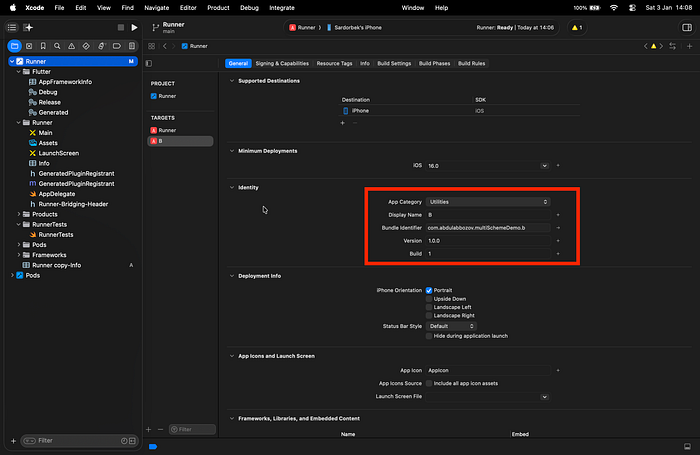Open the related items grid menu
The image size is (700, 455).
pyautogui.click(x=151, y=46)
